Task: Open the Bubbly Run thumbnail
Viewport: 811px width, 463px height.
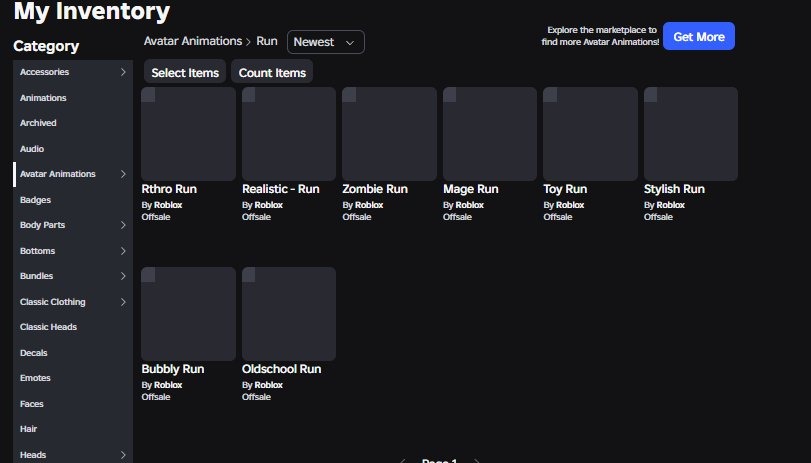Action: (188, 314)
